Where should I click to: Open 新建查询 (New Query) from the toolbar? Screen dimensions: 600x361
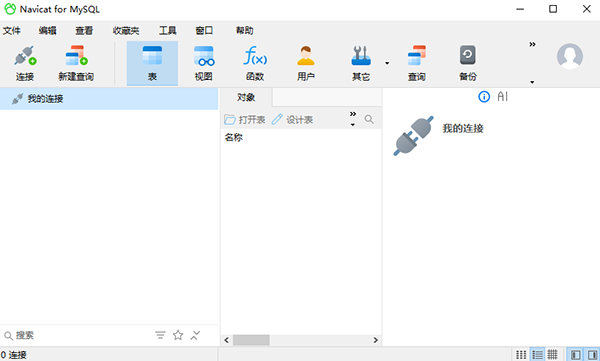[x=76, y=63]
